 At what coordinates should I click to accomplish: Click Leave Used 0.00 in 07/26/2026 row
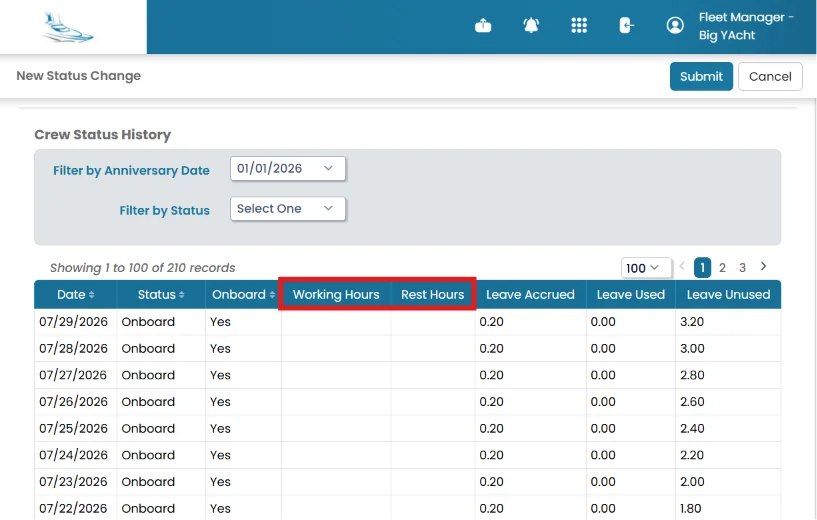click(603, 402)
